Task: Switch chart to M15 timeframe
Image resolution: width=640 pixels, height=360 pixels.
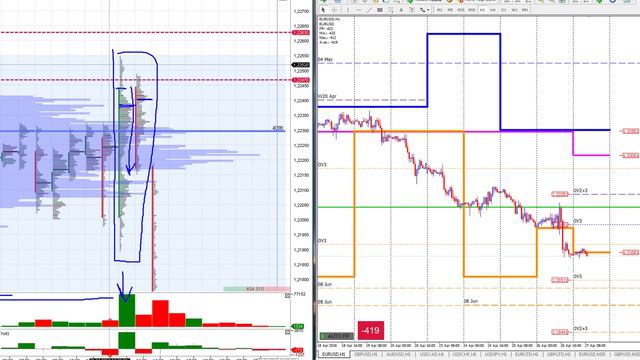Action: click(x=461, y=10)
